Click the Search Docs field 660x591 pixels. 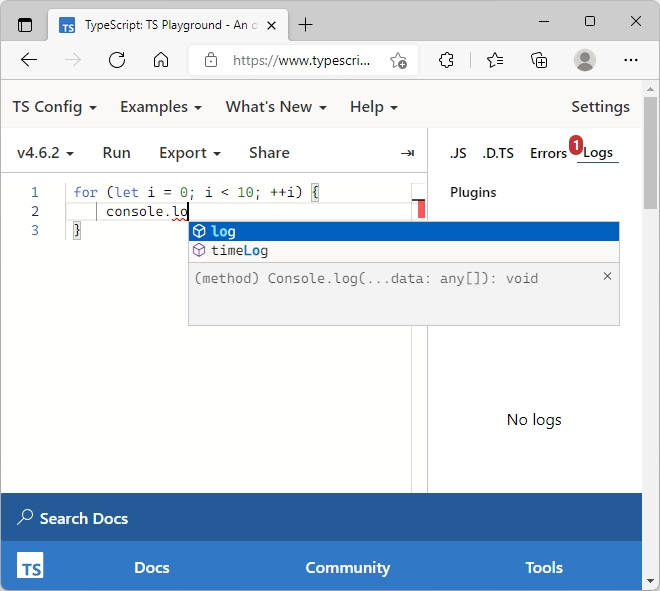[321, 518]
